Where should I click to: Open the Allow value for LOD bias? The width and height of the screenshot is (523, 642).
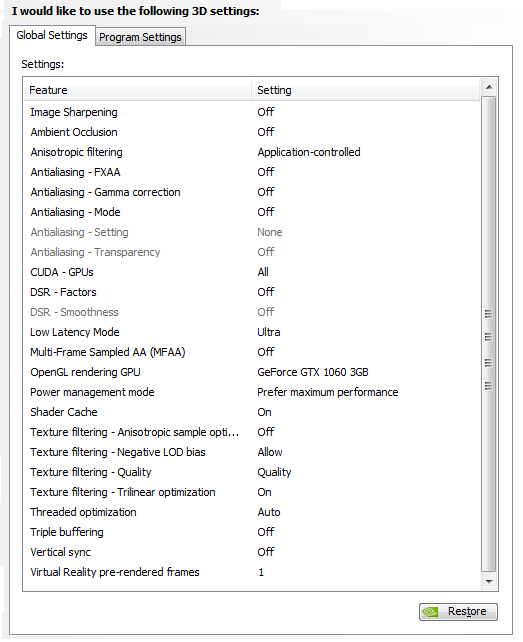270,452
